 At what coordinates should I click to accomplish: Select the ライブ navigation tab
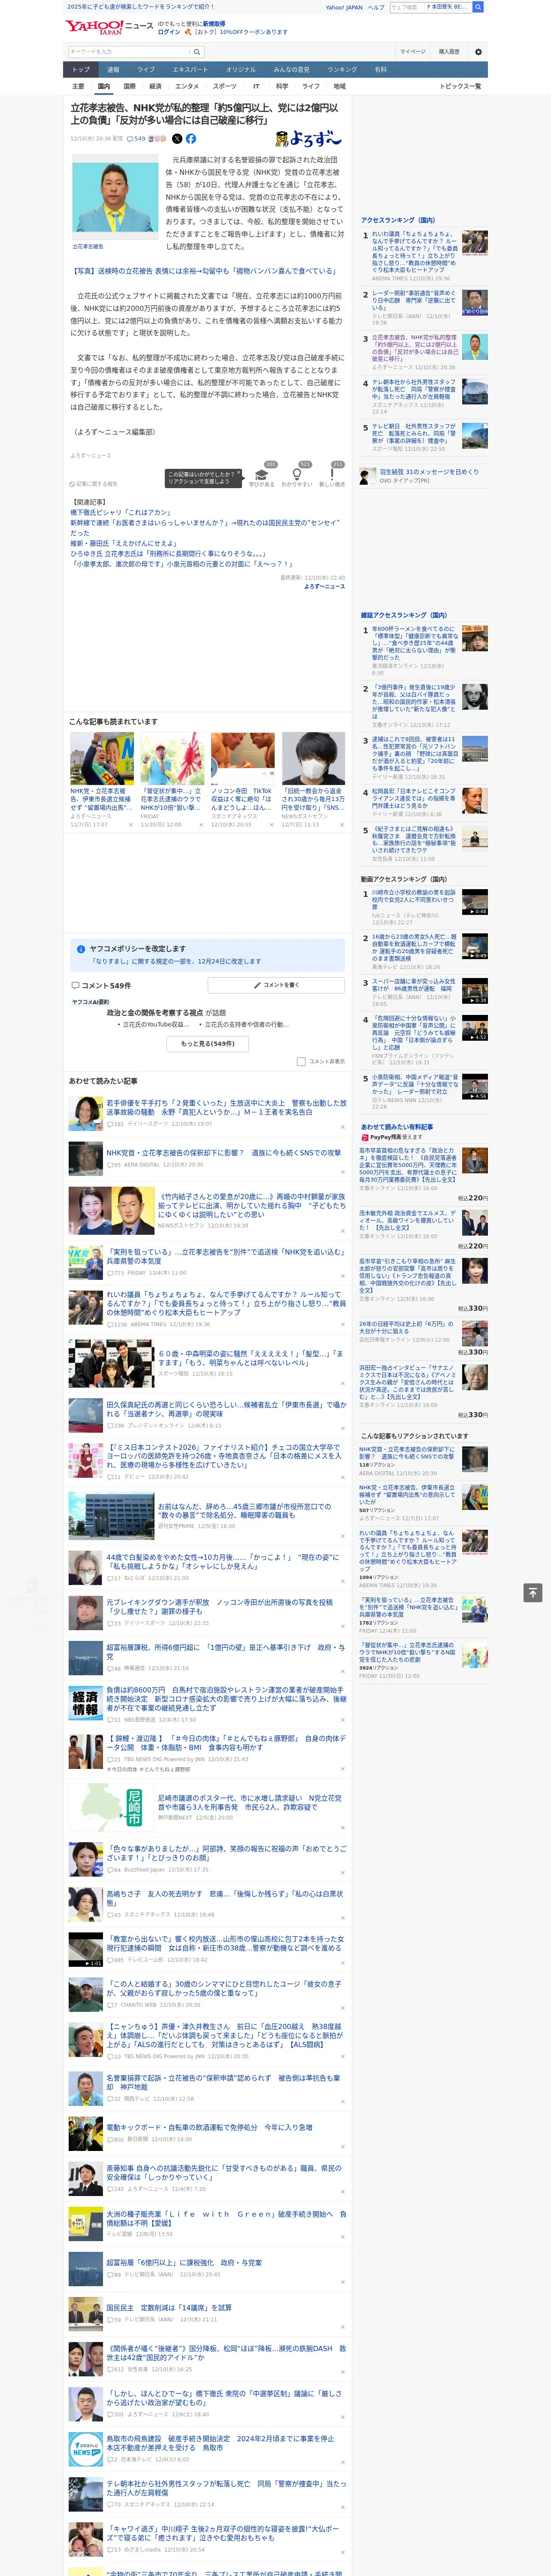[146, 70]
